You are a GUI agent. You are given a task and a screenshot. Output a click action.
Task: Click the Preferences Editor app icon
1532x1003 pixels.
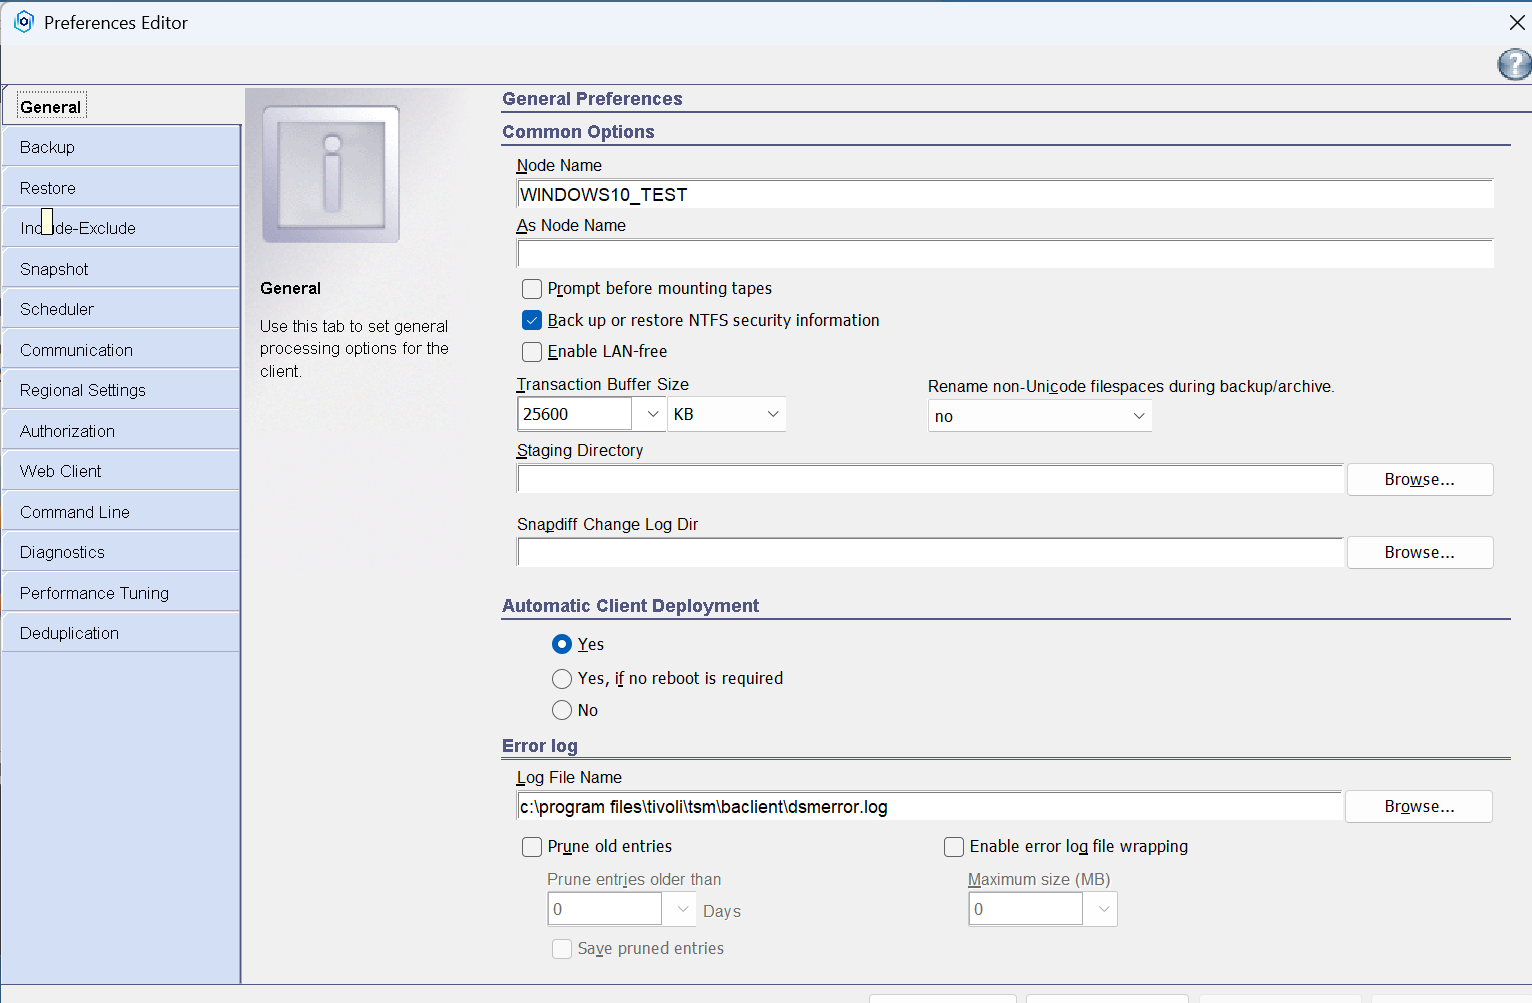pos(24,22)
